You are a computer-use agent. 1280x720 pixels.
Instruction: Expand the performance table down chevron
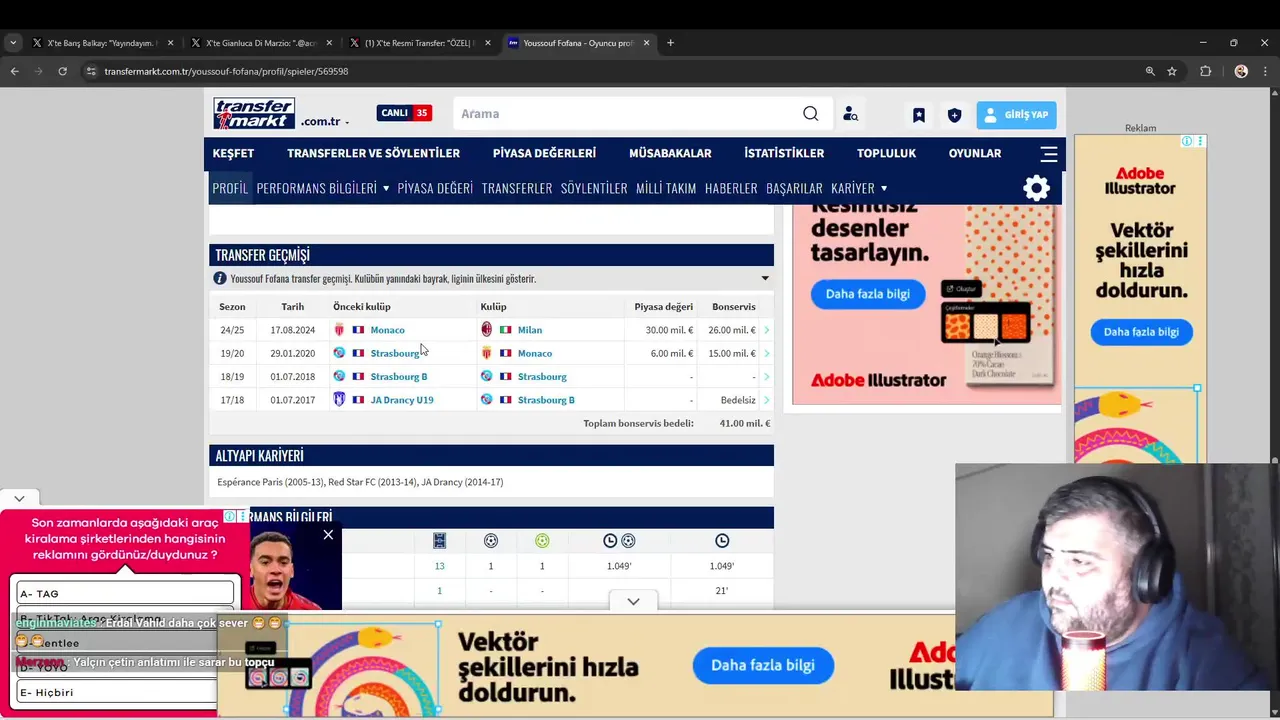pyautogui.click(x=633, y=602)
